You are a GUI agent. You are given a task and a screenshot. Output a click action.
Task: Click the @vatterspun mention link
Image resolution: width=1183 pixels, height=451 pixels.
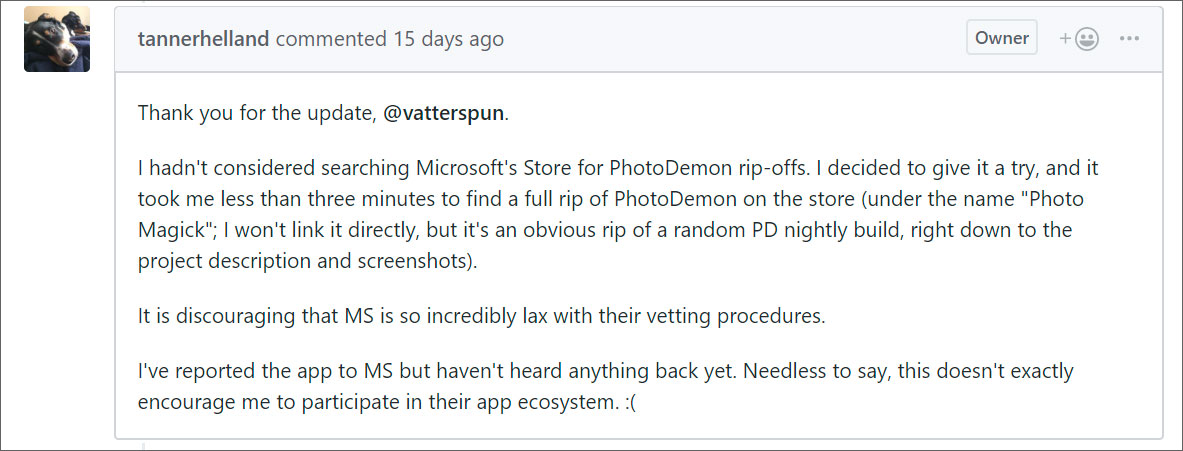(444, 113)
